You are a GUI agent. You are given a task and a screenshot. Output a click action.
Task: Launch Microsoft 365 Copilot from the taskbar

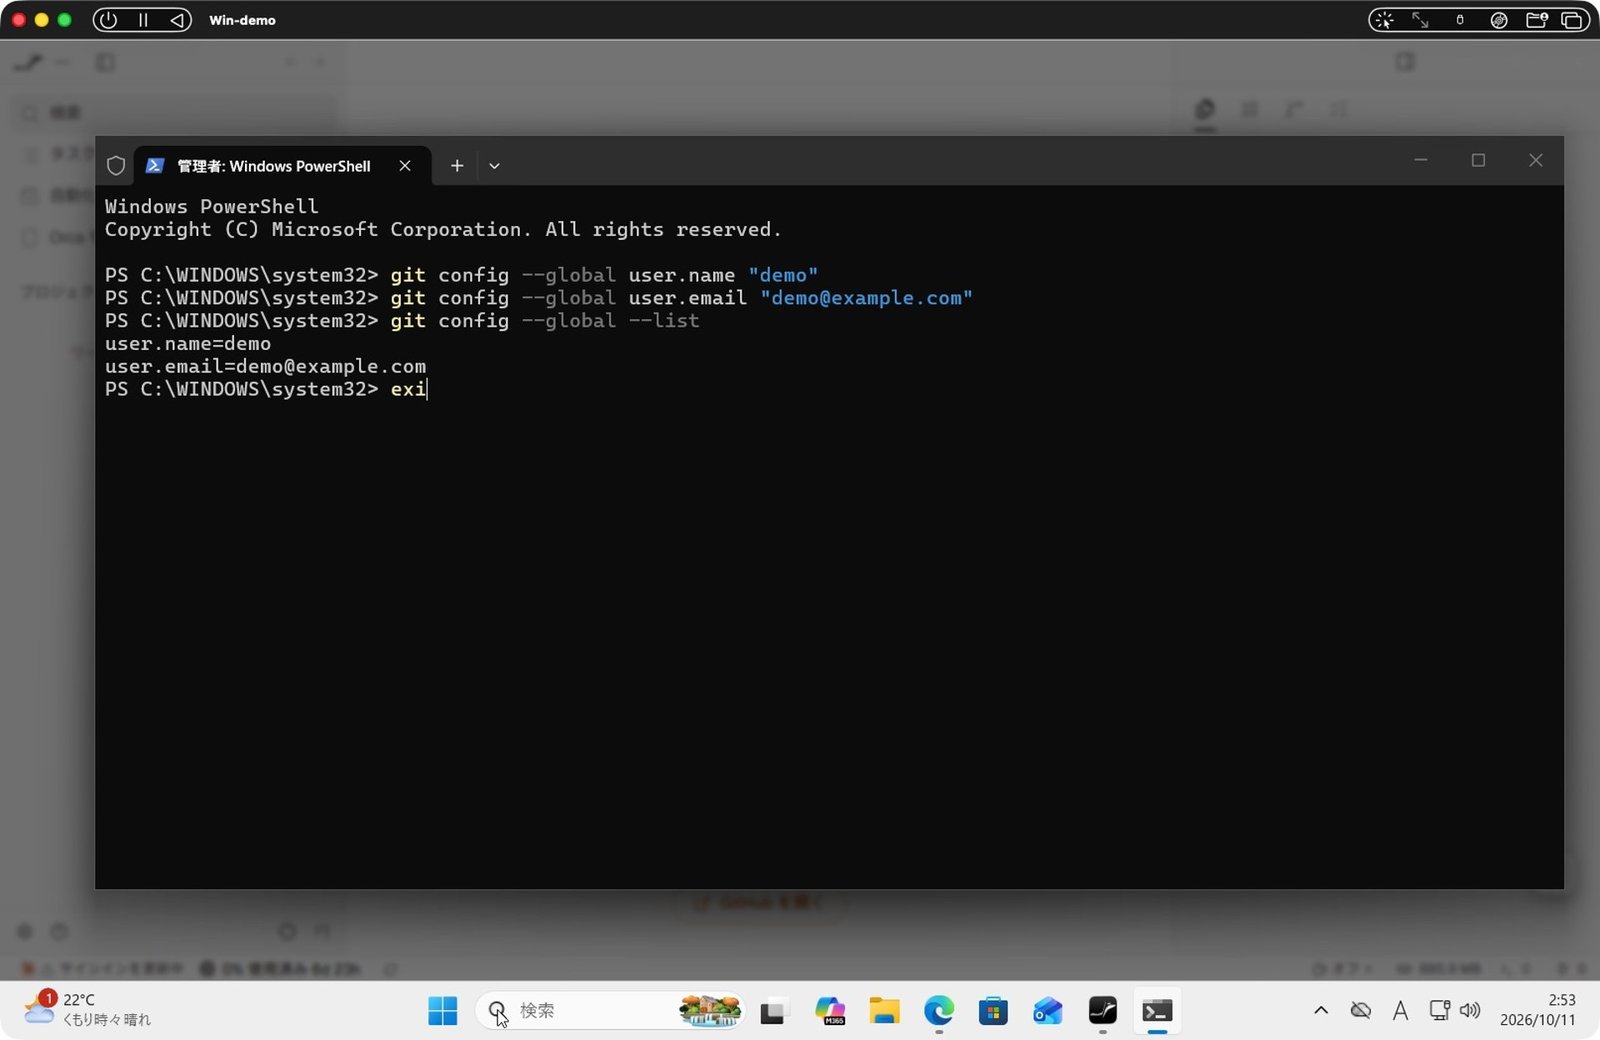pos(830,1011)
